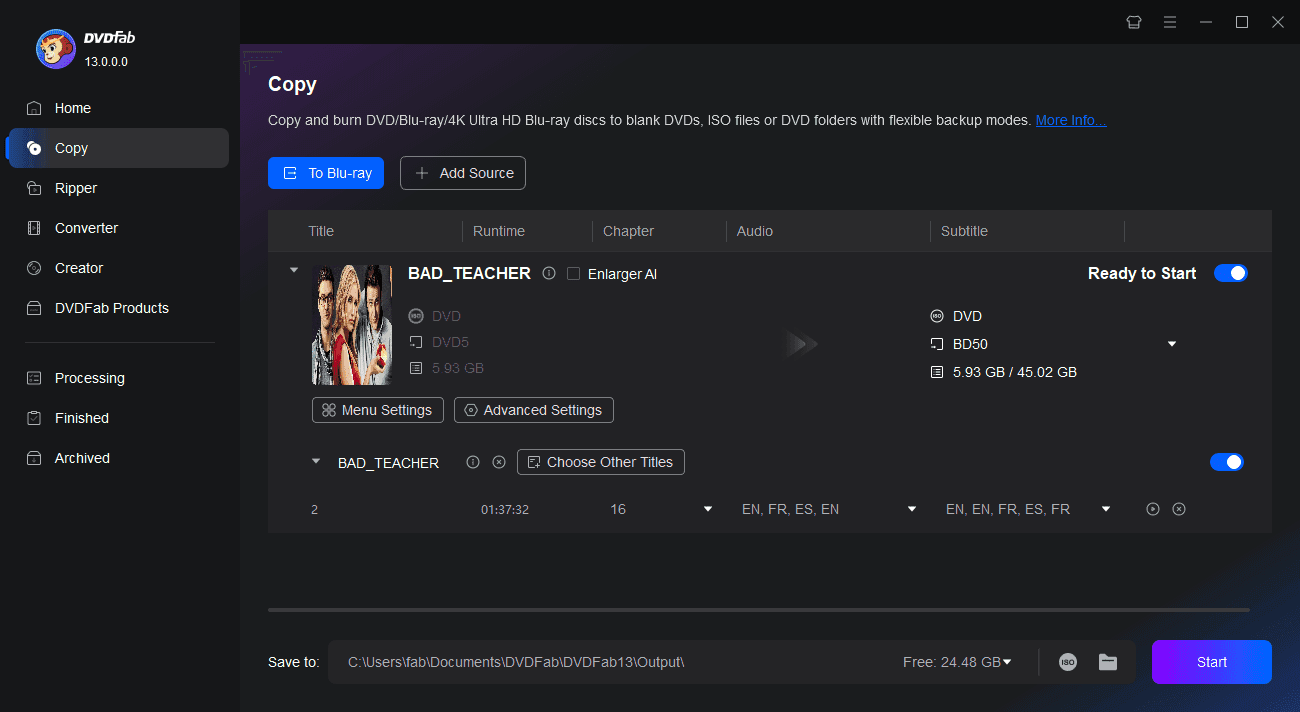1300x712 pixels.
Task: Open the skin/theme shirt icon in title bar
Action: pos(1134,22)
